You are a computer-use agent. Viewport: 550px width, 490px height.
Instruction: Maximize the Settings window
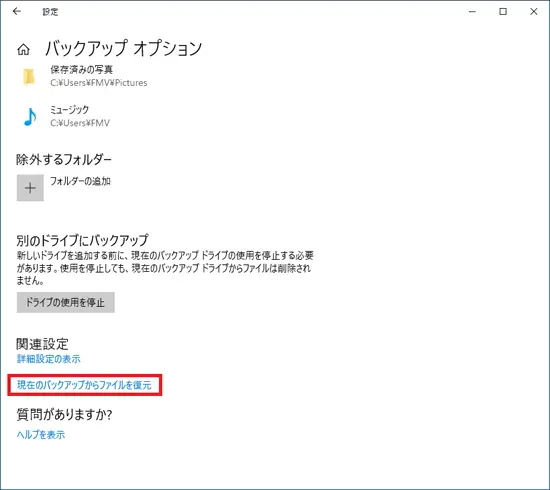[x=503, y=12]
